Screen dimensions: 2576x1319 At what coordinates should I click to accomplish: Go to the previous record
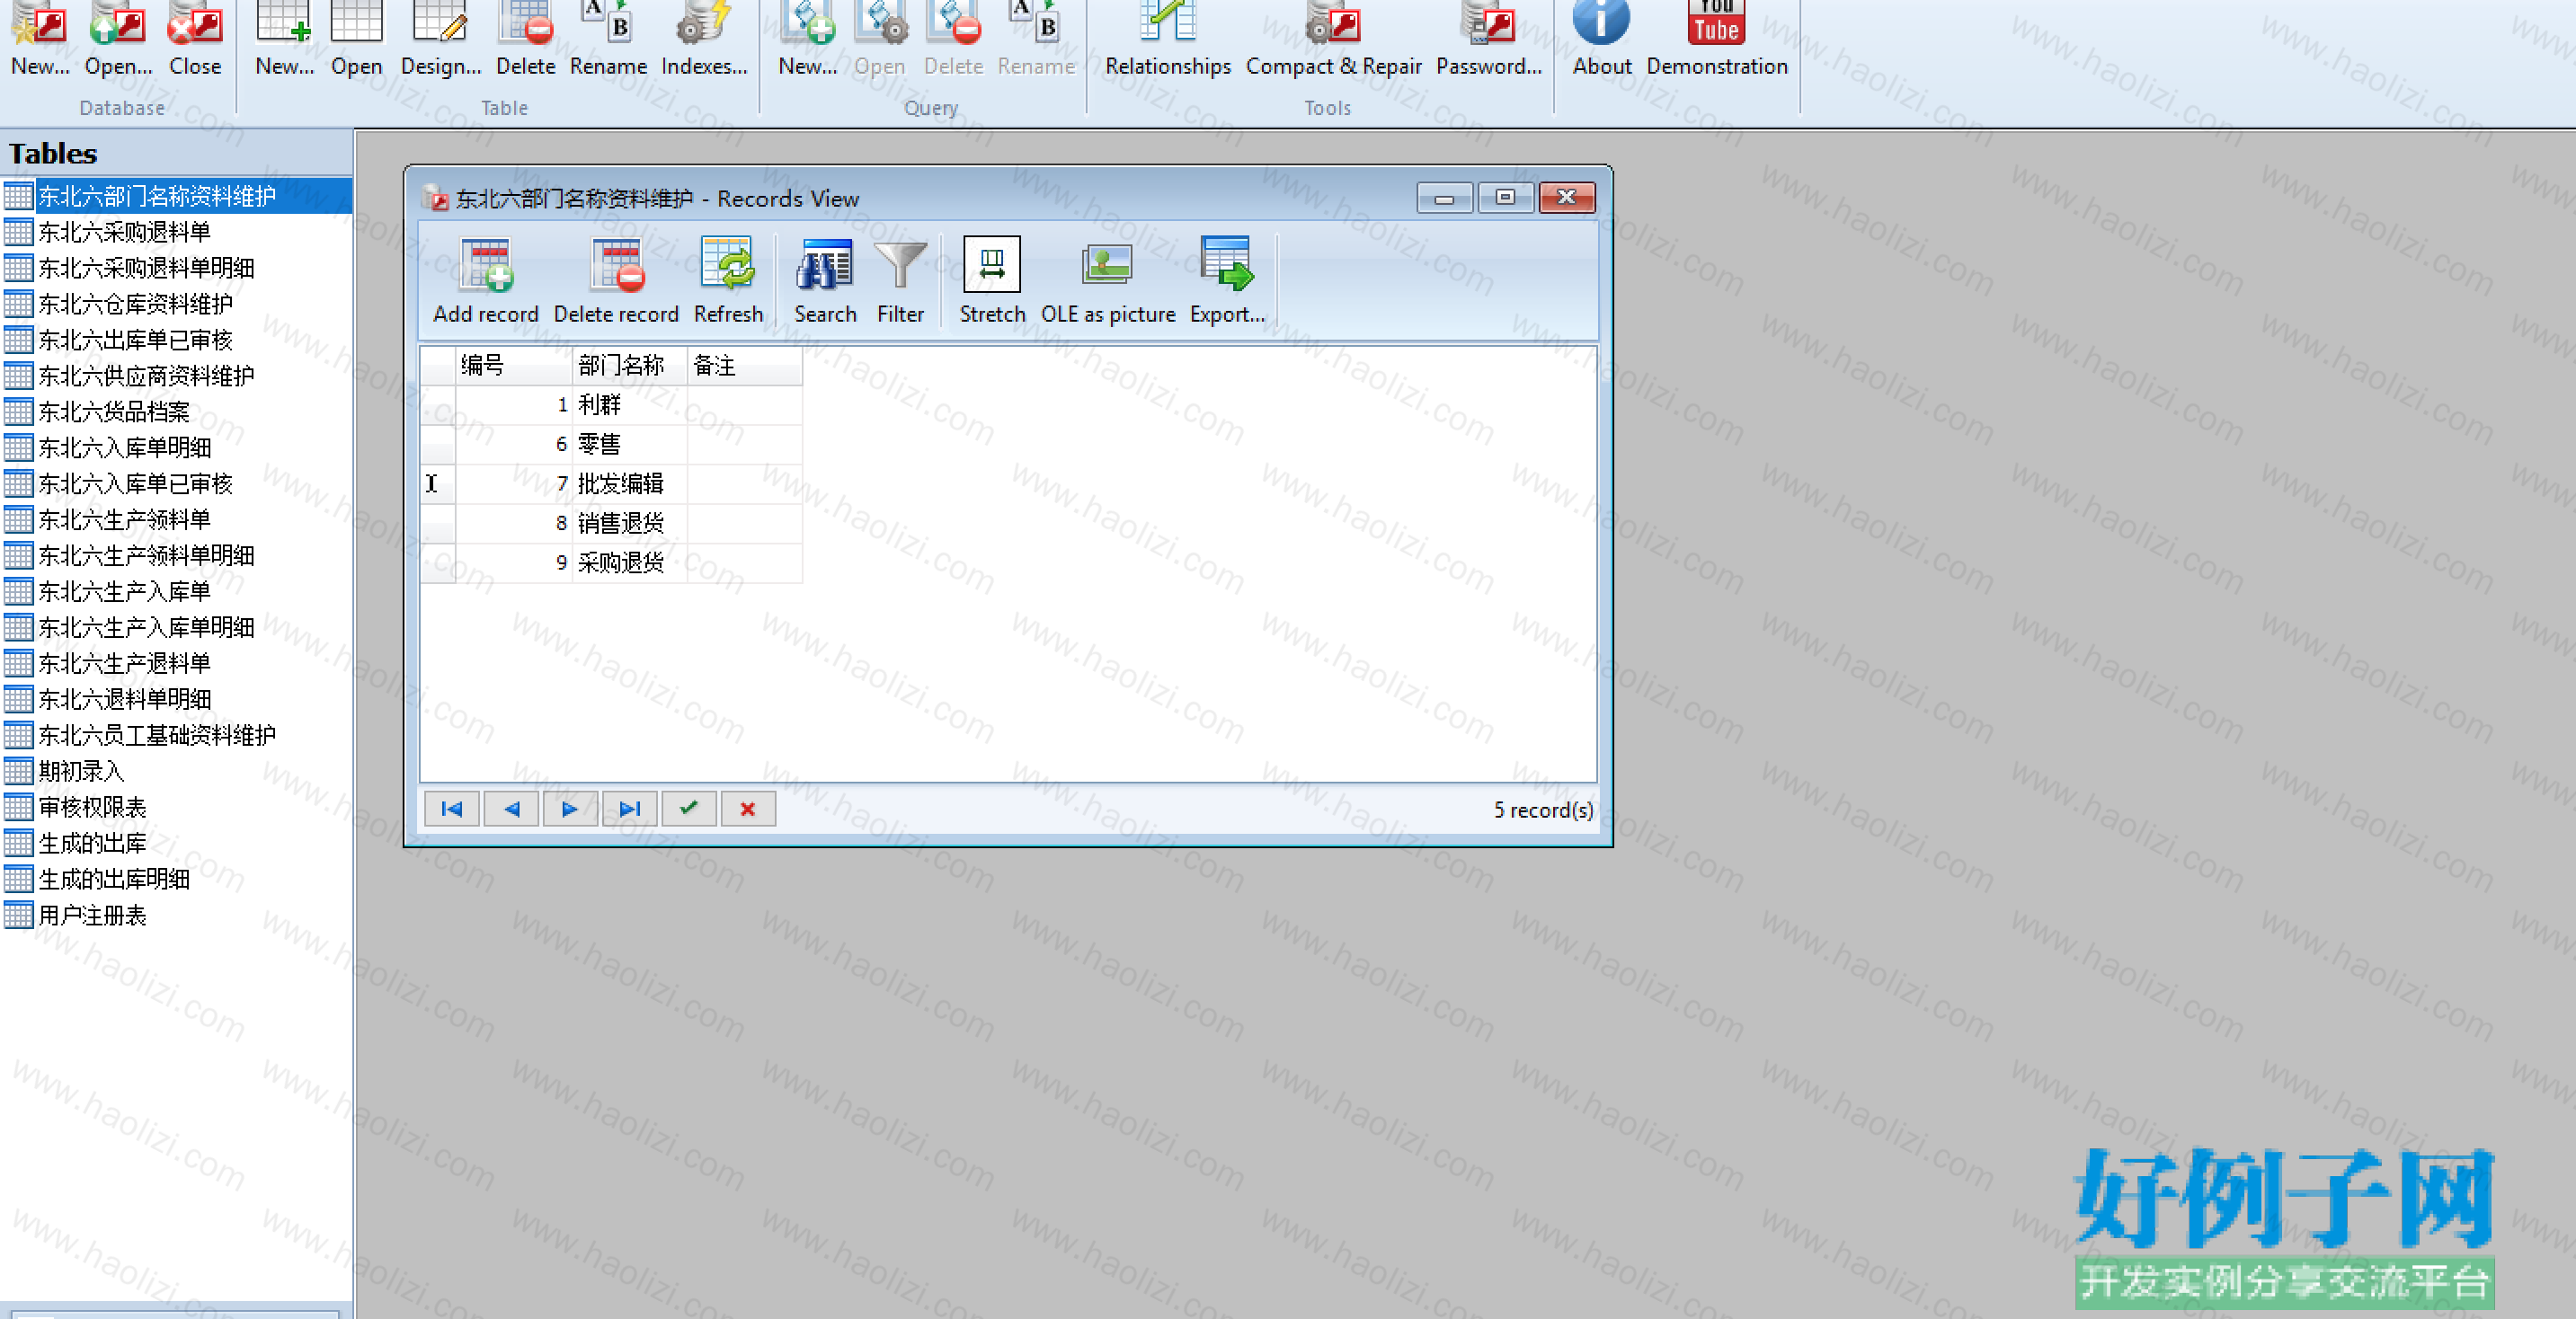[511, 809]
